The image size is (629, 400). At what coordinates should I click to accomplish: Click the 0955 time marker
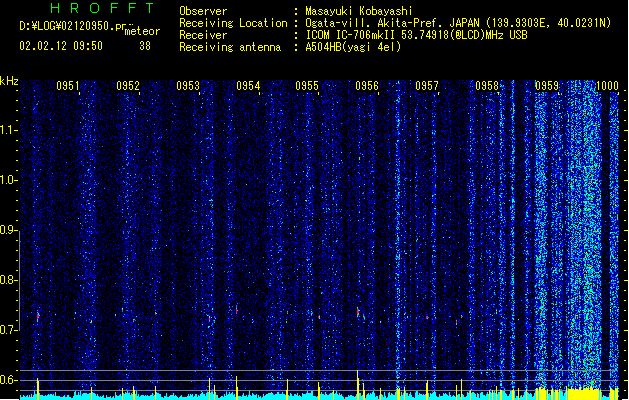tap(307, 86)
